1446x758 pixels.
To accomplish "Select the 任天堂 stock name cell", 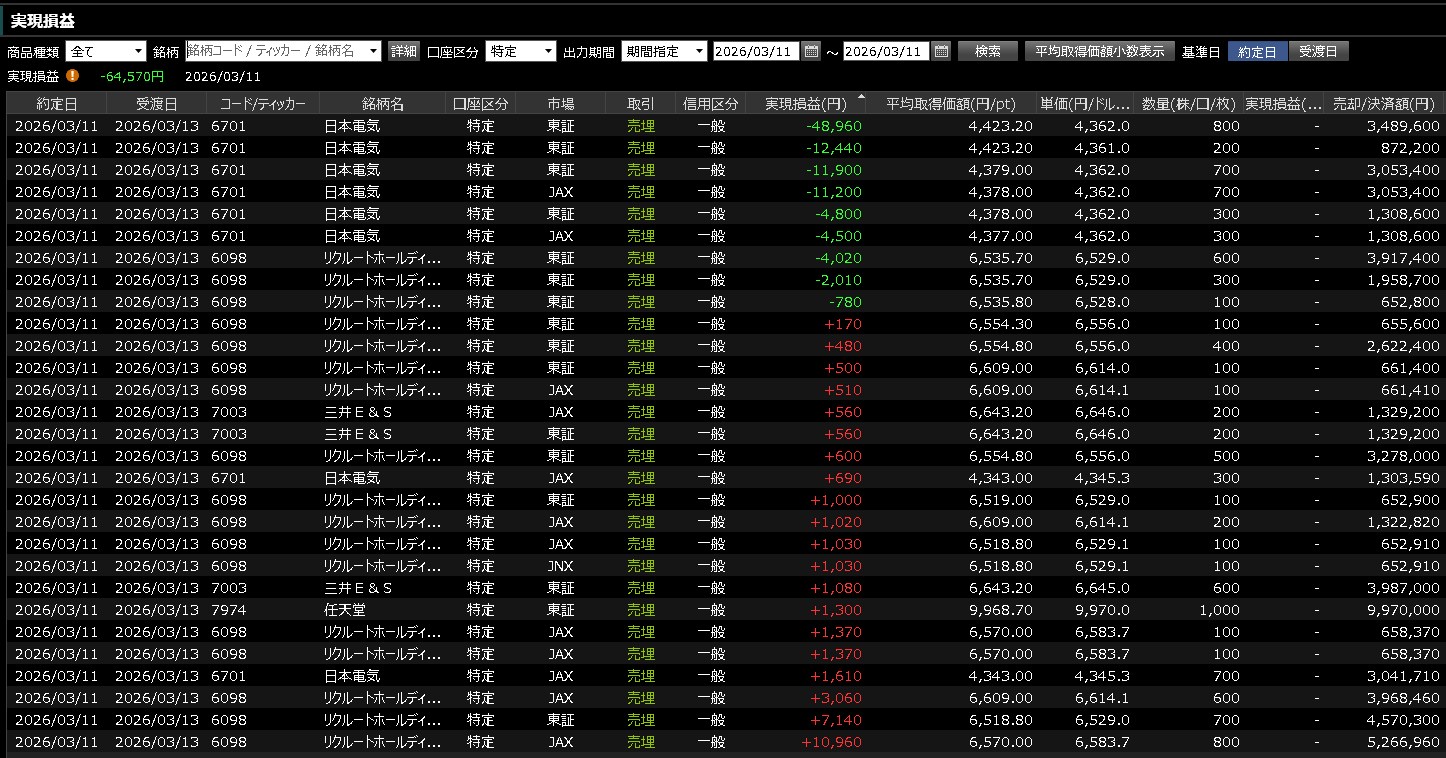I will click(x=345, y=610).
